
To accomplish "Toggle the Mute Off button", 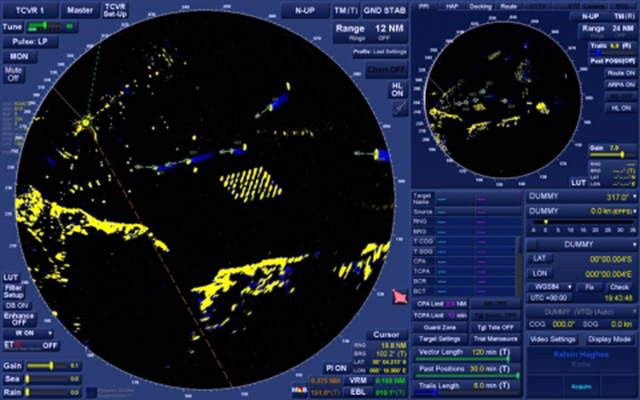I will point(14,101).
